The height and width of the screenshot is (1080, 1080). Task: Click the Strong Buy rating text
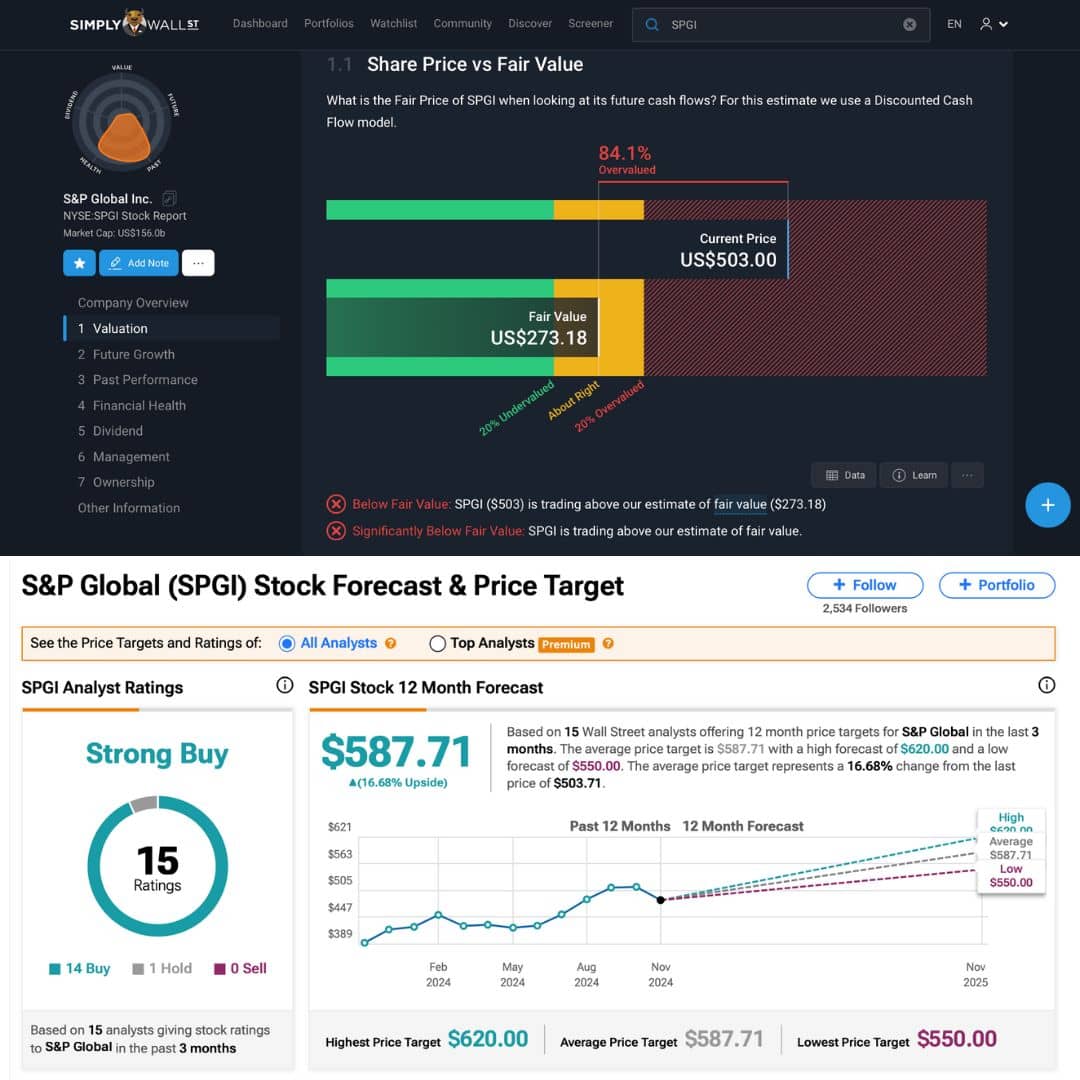pyautogui.click(x=157, y=754)
